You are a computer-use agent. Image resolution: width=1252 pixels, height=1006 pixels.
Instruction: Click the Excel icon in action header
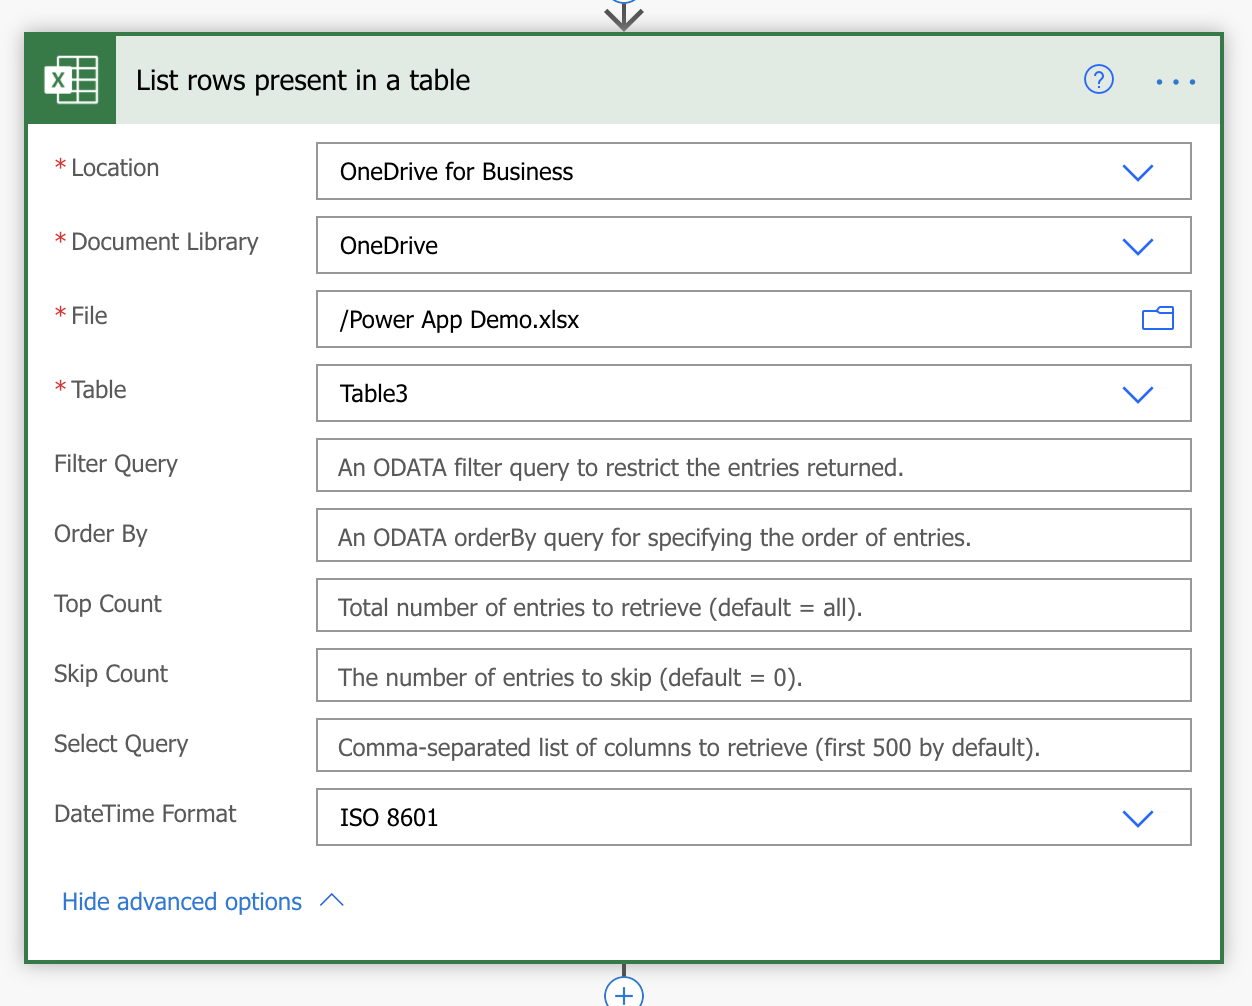tap(71, 80)
